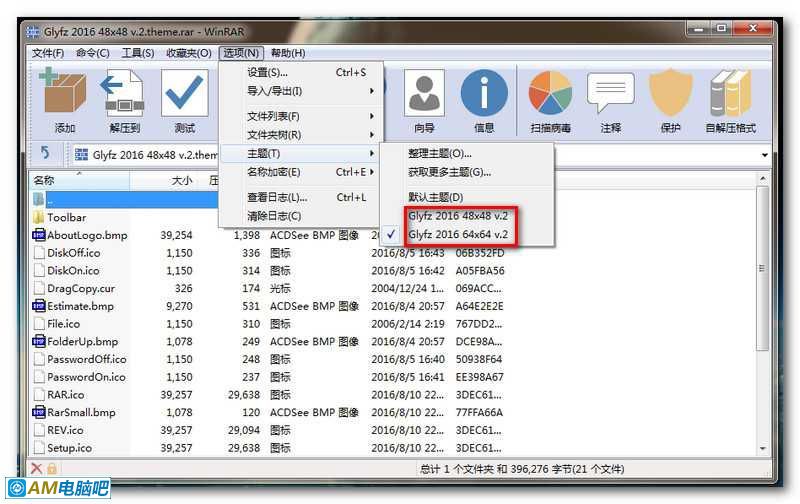Click the AboutLogo.bmp file icon
Viewport: 800px width, 504px height.
38,235
